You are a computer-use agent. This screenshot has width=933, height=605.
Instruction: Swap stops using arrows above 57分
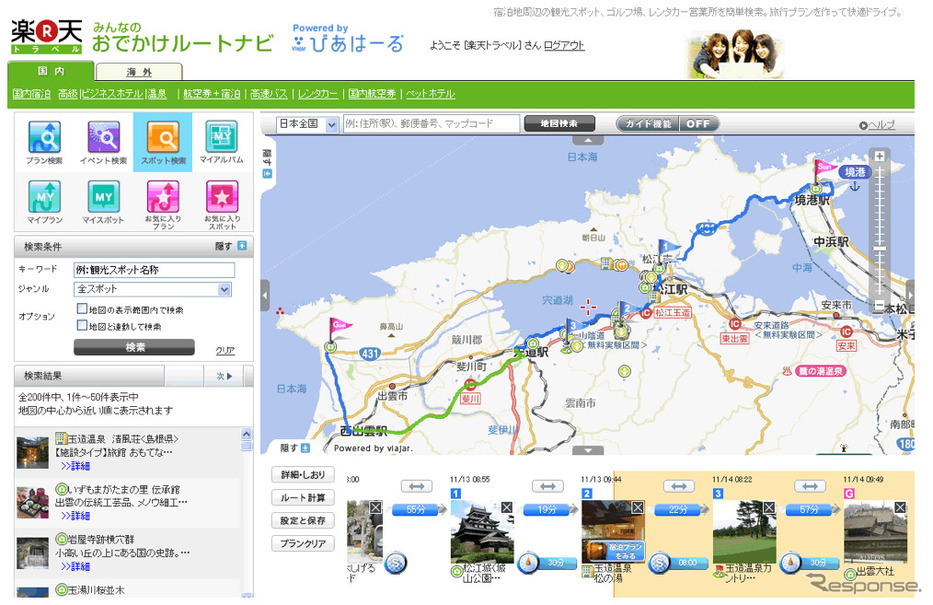click(x=810, y=487)
